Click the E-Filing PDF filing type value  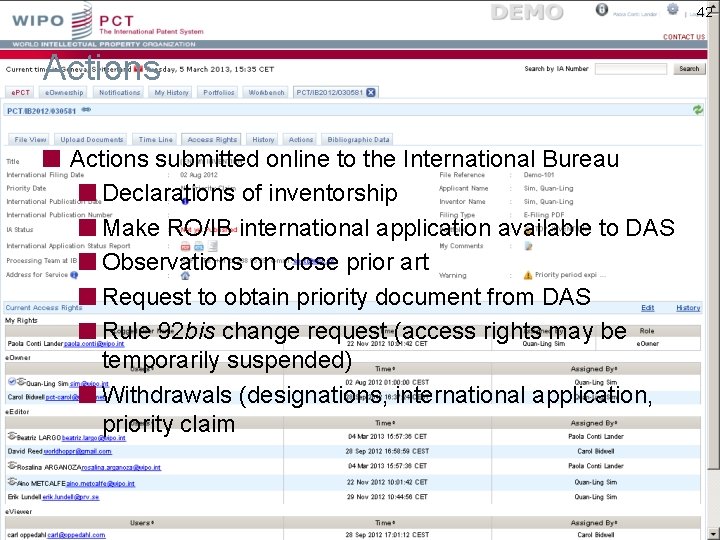tap(544, 214)
